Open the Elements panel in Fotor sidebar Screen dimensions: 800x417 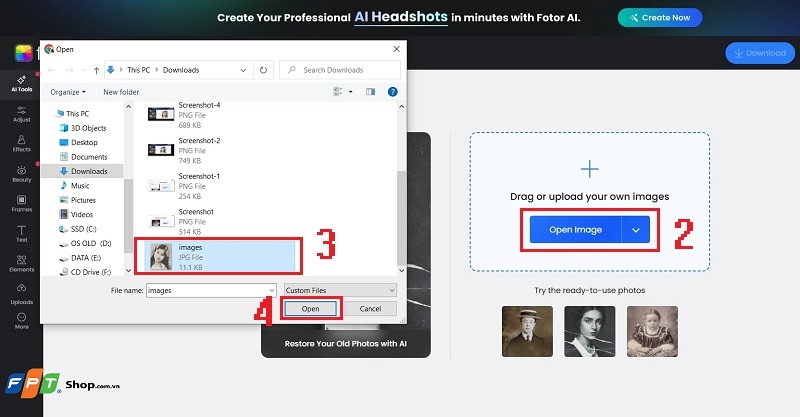tap(21, 264)
